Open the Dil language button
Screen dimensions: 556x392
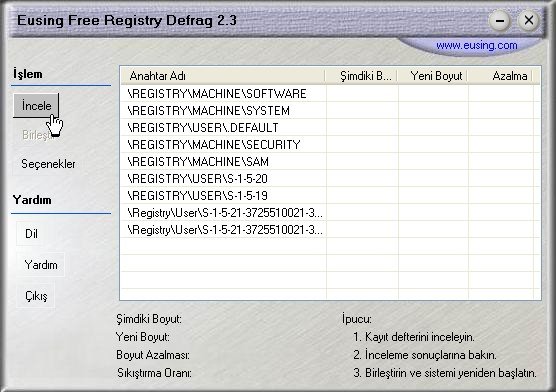tap(31, 234)
